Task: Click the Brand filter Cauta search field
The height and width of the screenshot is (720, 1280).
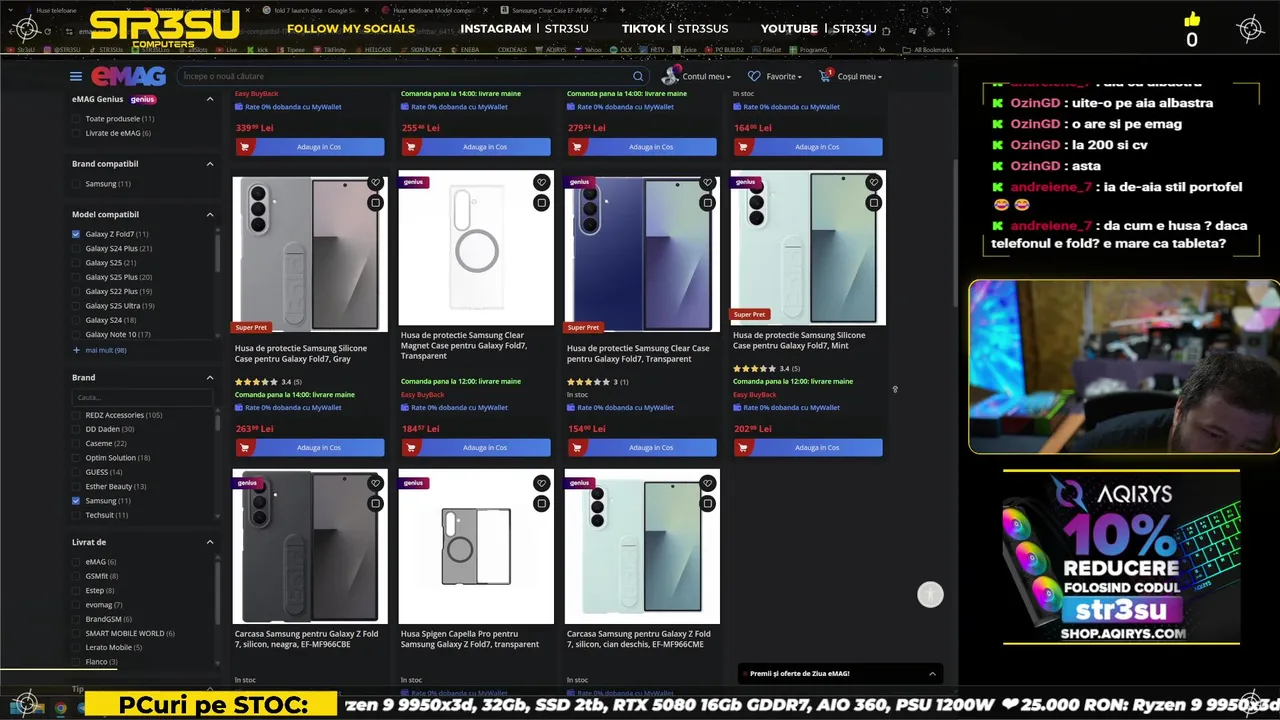Action: (x=142, y=397)
